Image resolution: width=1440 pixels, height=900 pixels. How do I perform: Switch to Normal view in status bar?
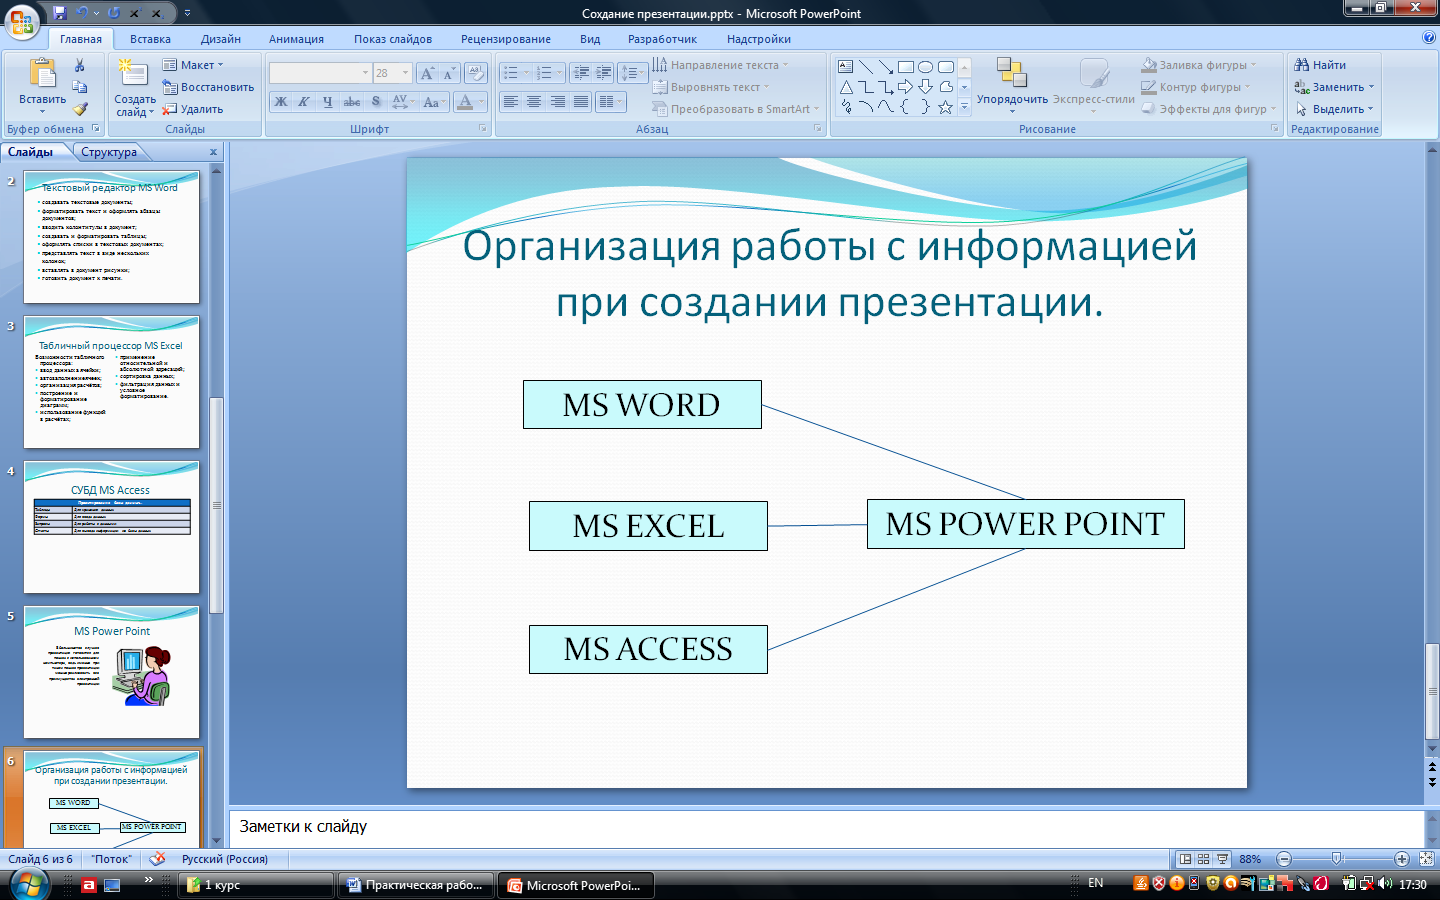(x=1185, y=859)
